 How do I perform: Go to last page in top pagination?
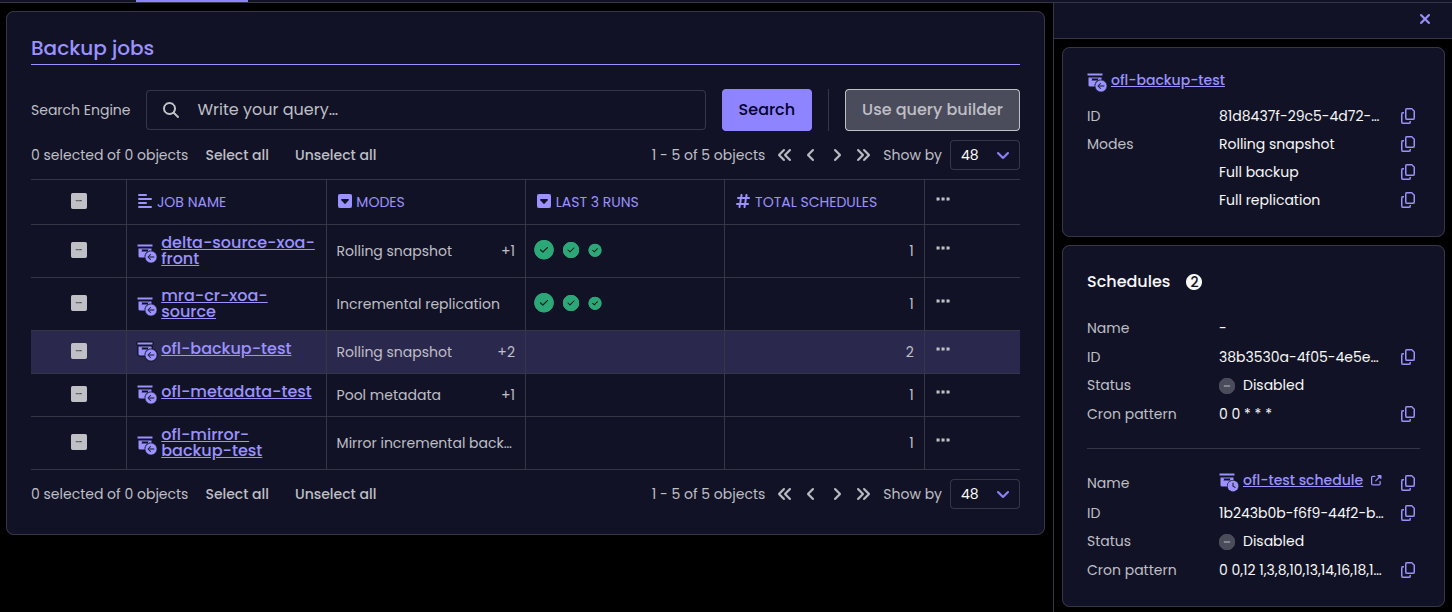point(863,155)
